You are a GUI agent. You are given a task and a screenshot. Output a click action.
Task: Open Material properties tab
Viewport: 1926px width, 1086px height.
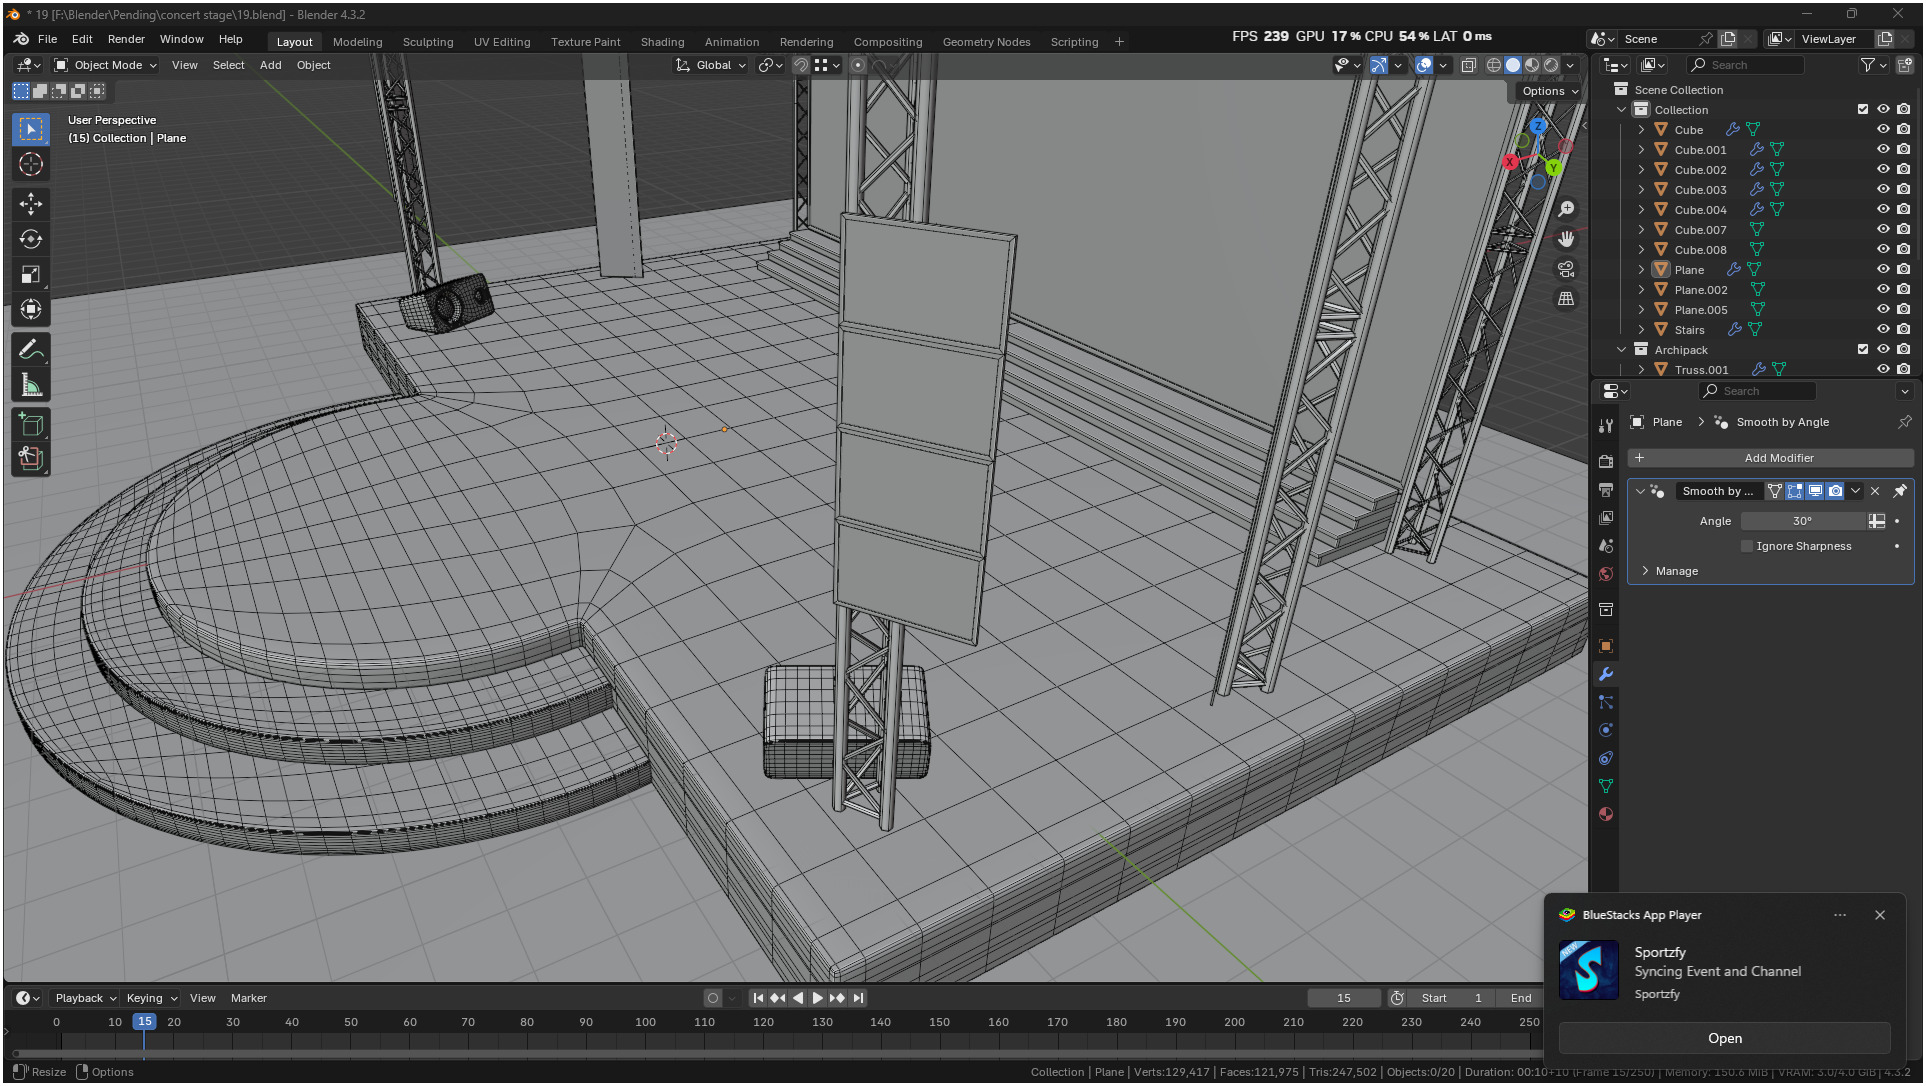[x=1606, y=814]
